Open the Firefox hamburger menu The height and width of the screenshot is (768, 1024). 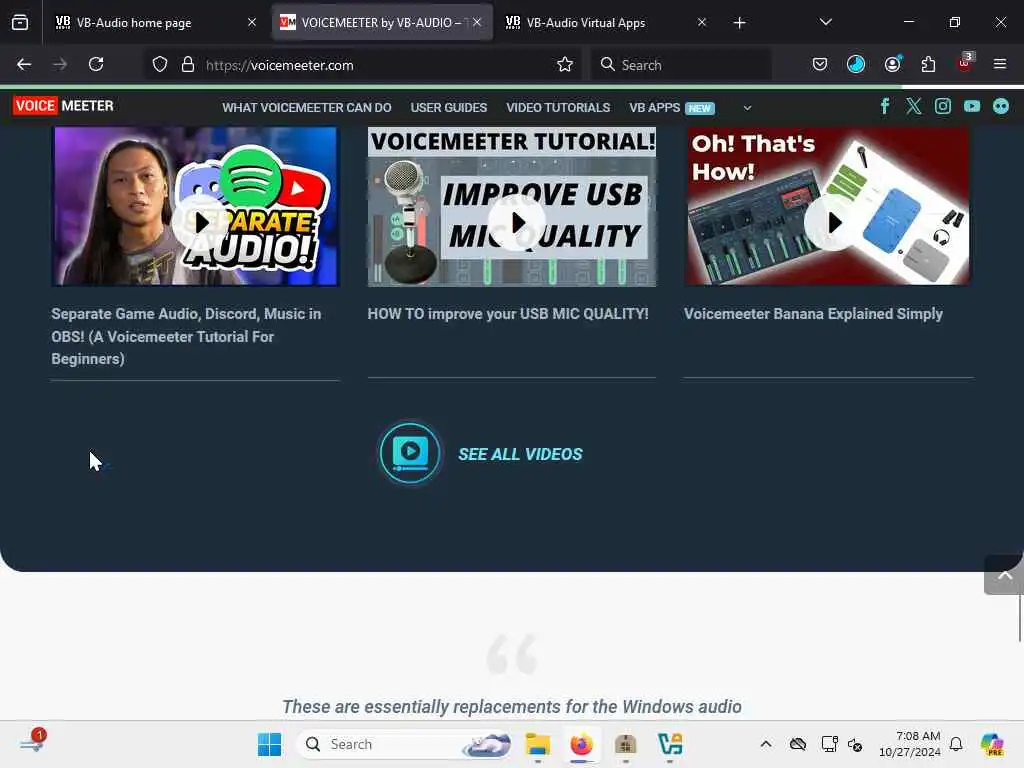1000,64
